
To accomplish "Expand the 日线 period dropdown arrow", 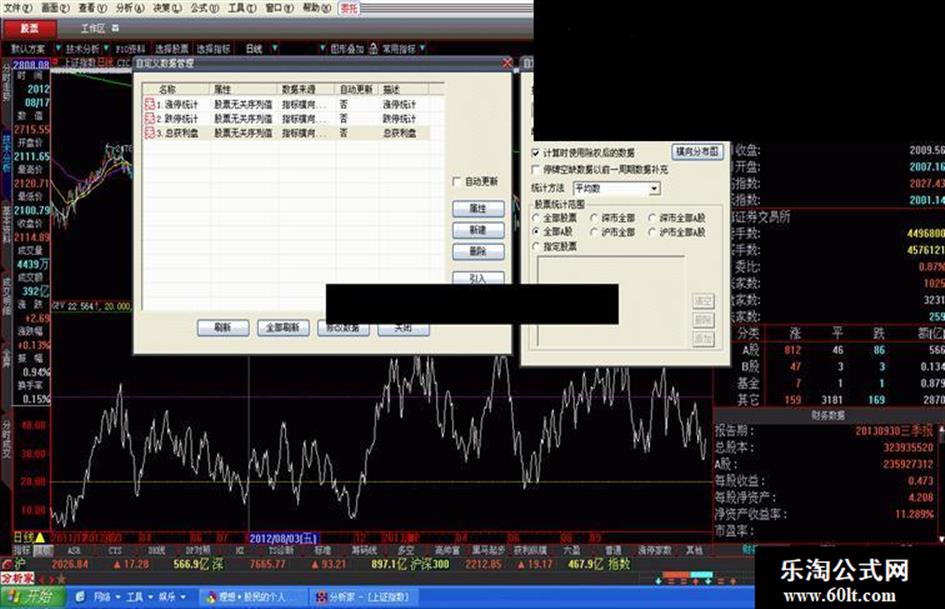I will tap(275, 48).
